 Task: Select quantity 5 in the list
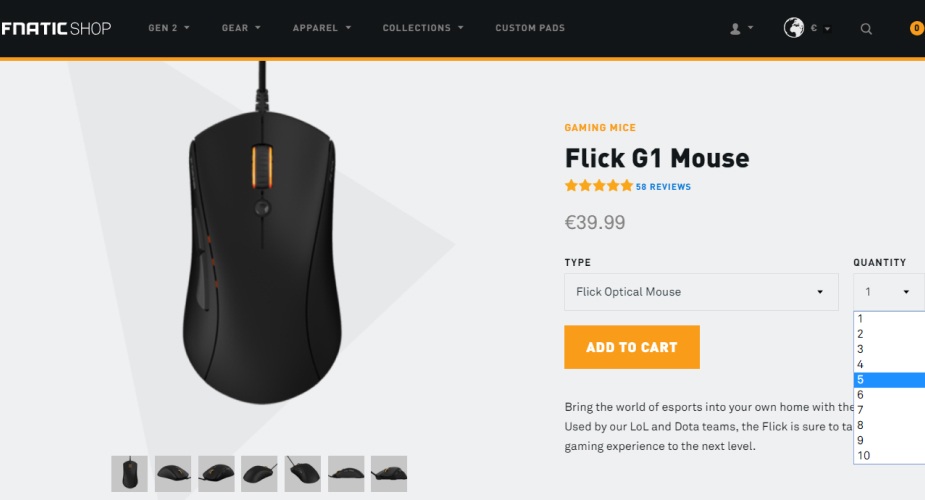coord(889,380)
